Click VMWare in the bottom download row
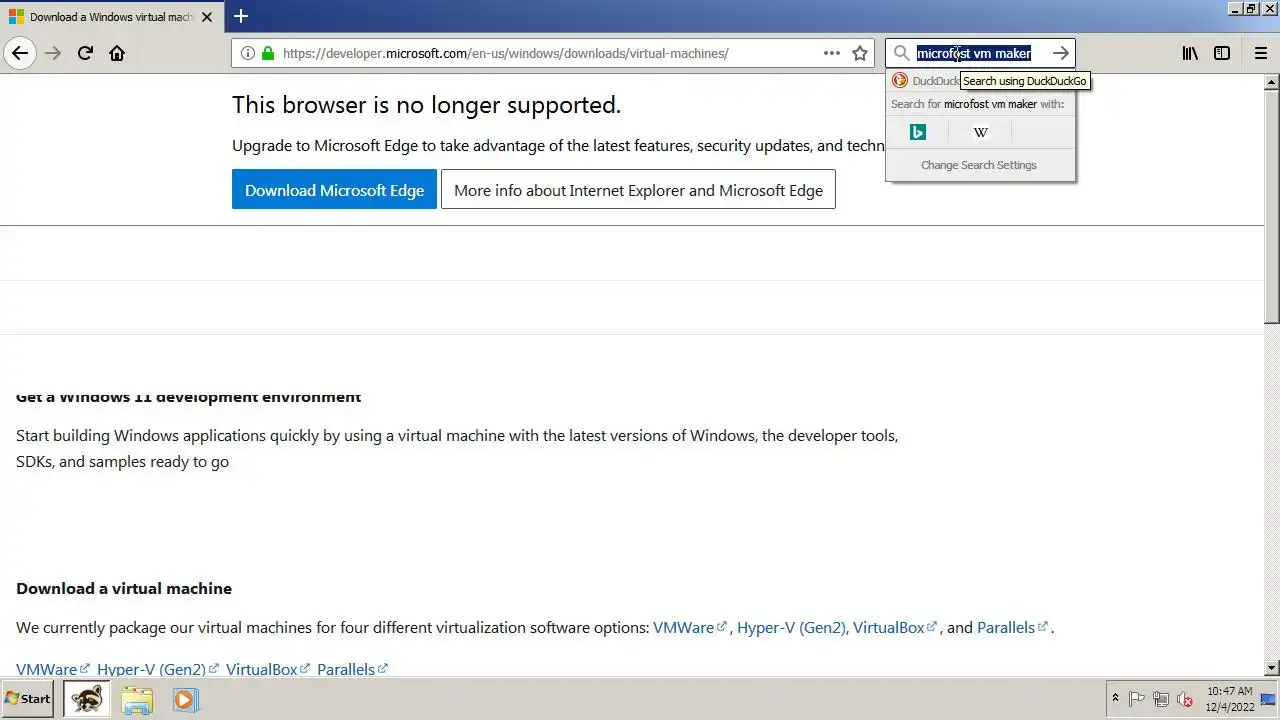The image size is (1280, 720). coord(53,669)
